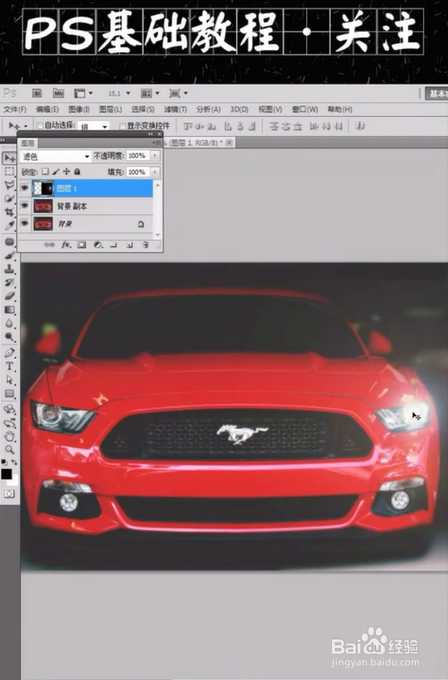Select the Dodge tool
The height and width of the screenshot is (680, 448).
[x=9, y=337]
